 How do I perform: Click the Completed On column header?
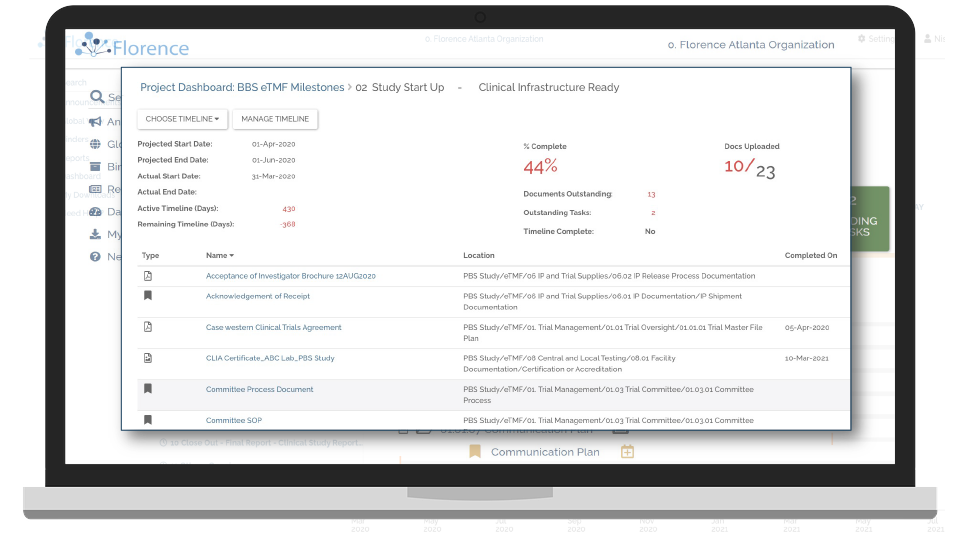(811, 255)
